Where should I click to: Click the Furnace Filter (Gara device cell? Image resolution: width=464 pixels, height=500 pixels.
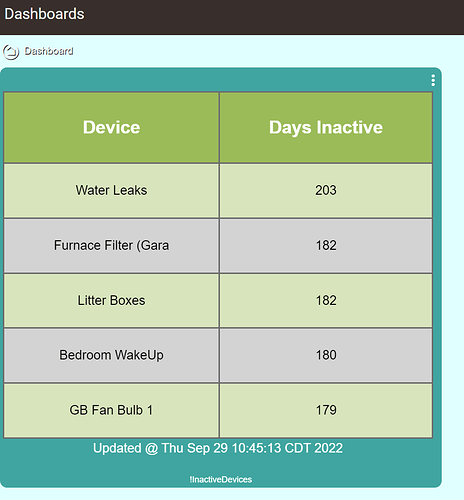tap(111, 246)
